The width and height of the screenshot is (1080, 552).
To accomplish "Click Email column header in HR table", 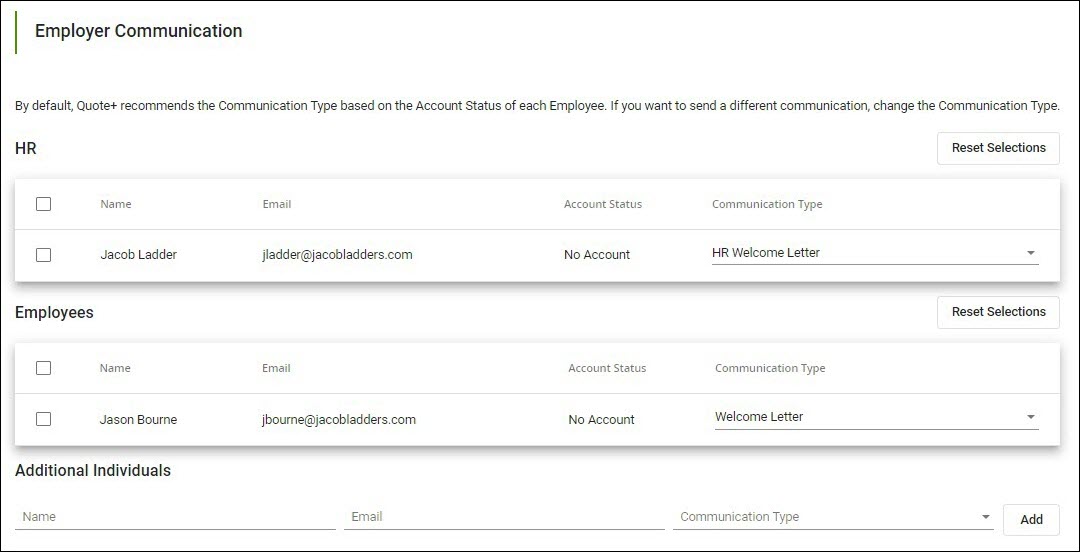I will pyautogui.click(x=276, y=204).
